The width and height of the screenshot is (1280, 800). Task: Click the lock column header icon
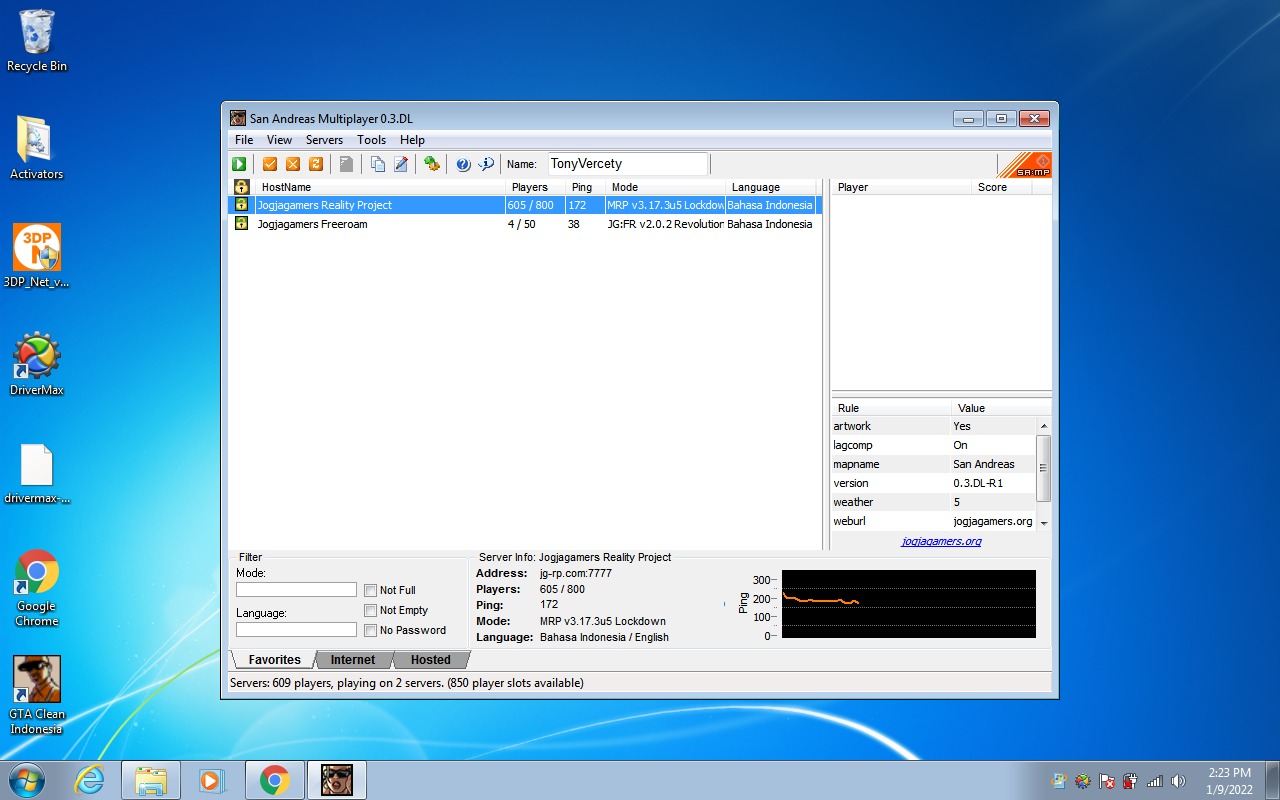[x=241, y=187]
